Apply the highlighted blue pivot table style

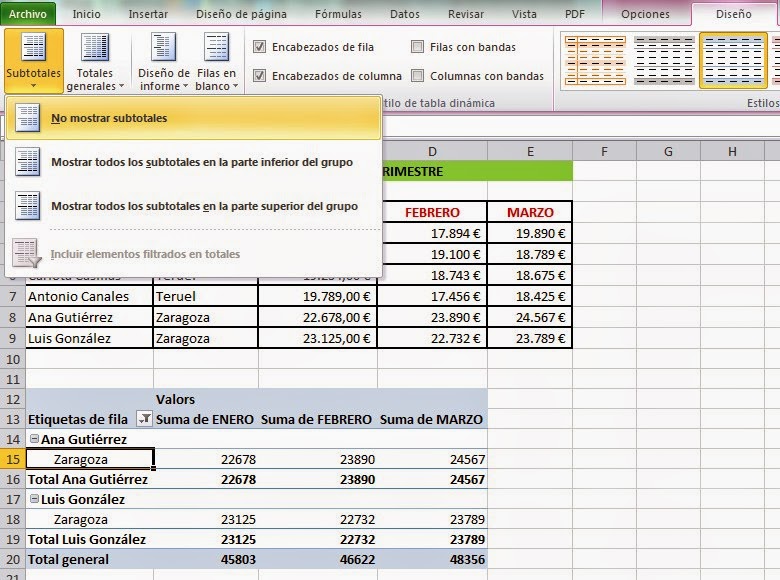point(733,60)
